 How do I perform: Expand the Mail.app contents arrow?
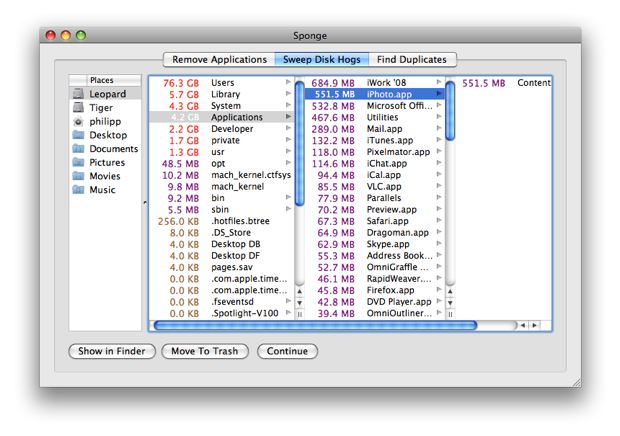click(439, 128)
